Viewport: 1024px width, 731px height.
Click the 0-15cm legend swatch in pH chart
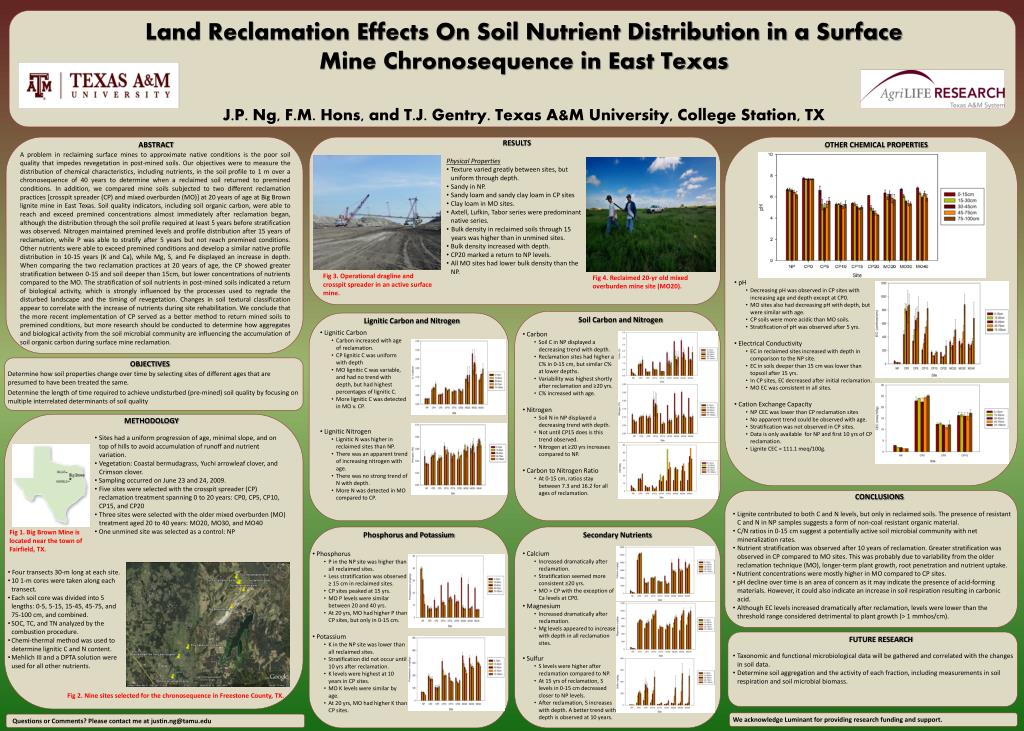[948, 194]
